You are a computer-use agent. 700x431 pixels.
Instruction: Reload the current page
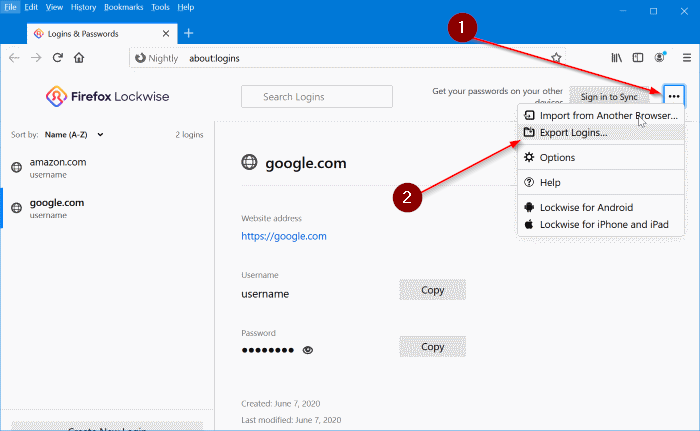pyautogui.click(x=58, y=58)
